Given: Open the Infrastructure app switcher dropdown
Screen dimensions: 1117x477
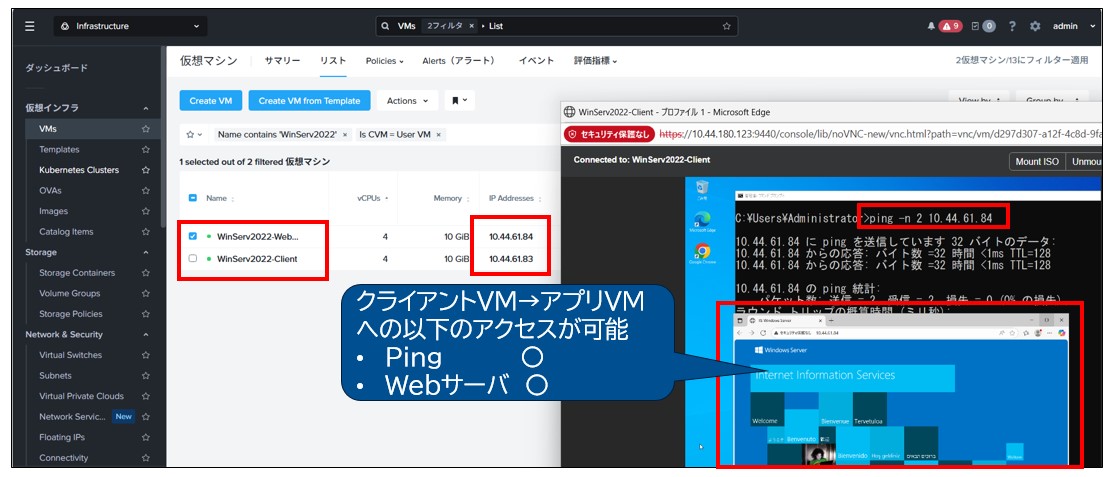Looking at the screenshot, I should [x=129, y=26].
